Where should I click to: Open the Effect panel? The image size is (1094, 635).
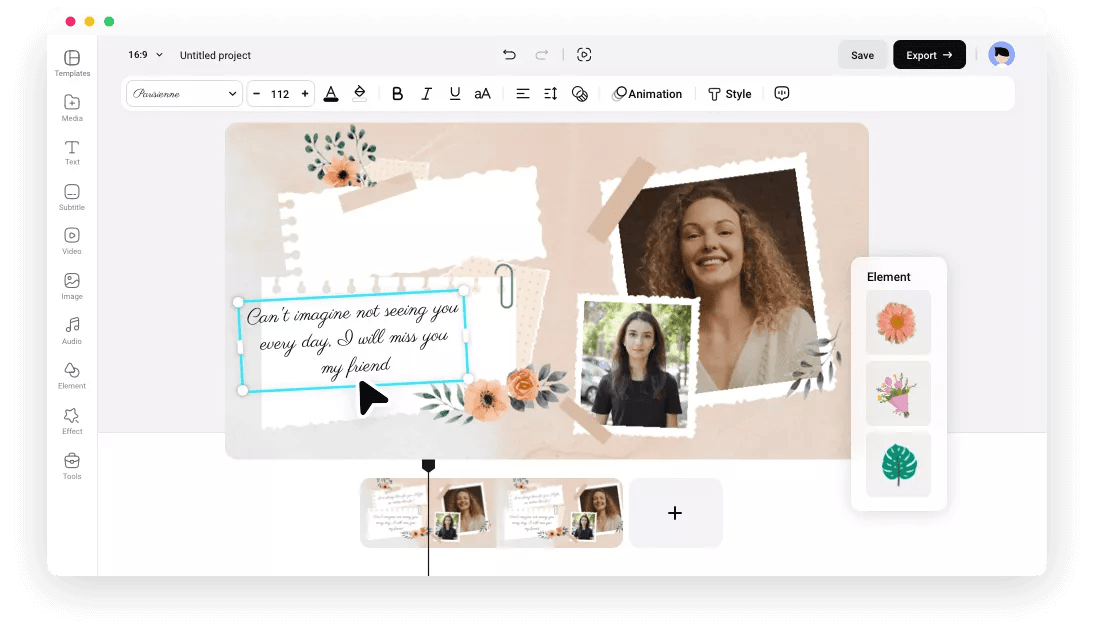point(71,420)
